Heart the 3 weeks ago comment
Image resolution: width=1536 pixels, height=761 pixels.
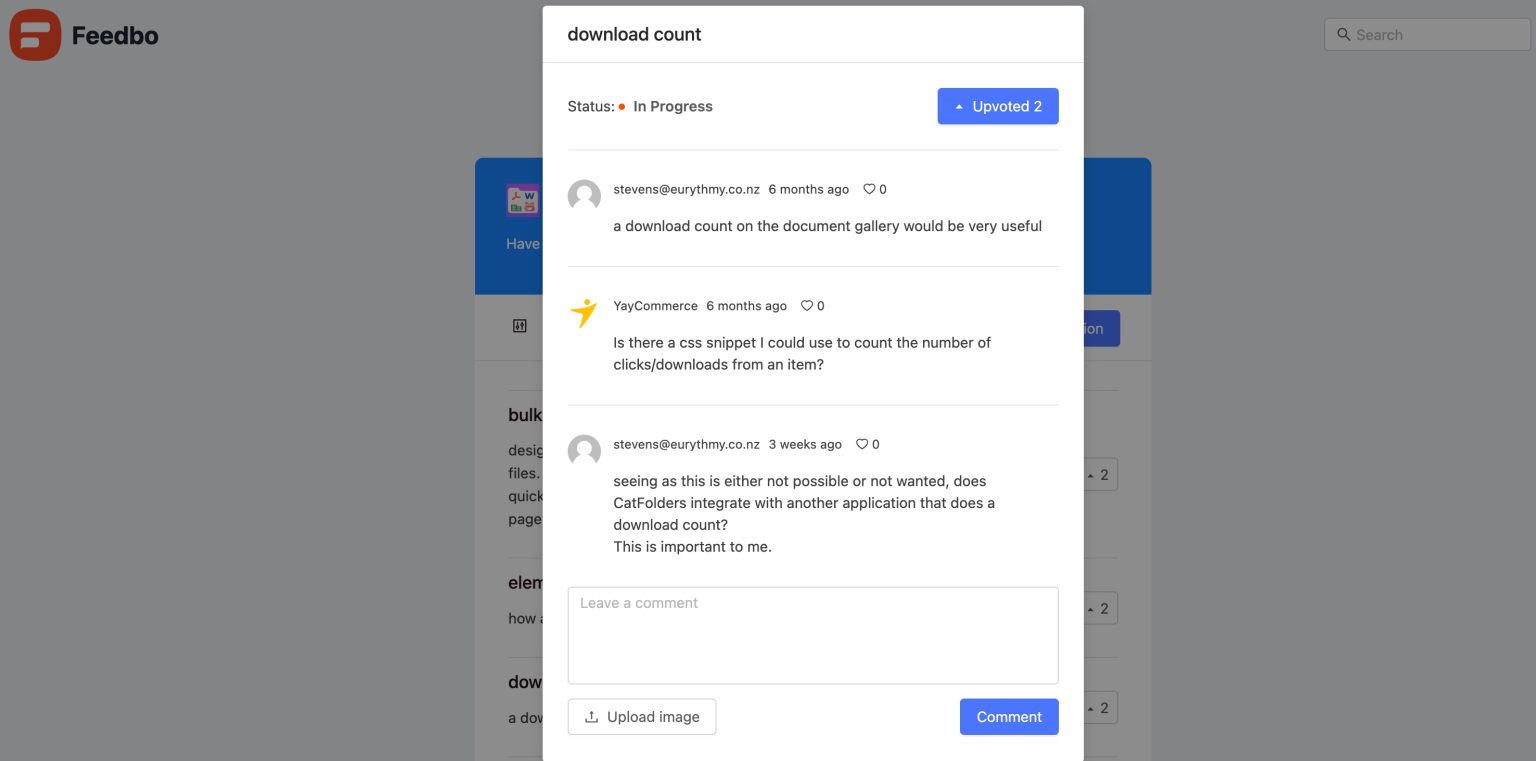(862, 444)
